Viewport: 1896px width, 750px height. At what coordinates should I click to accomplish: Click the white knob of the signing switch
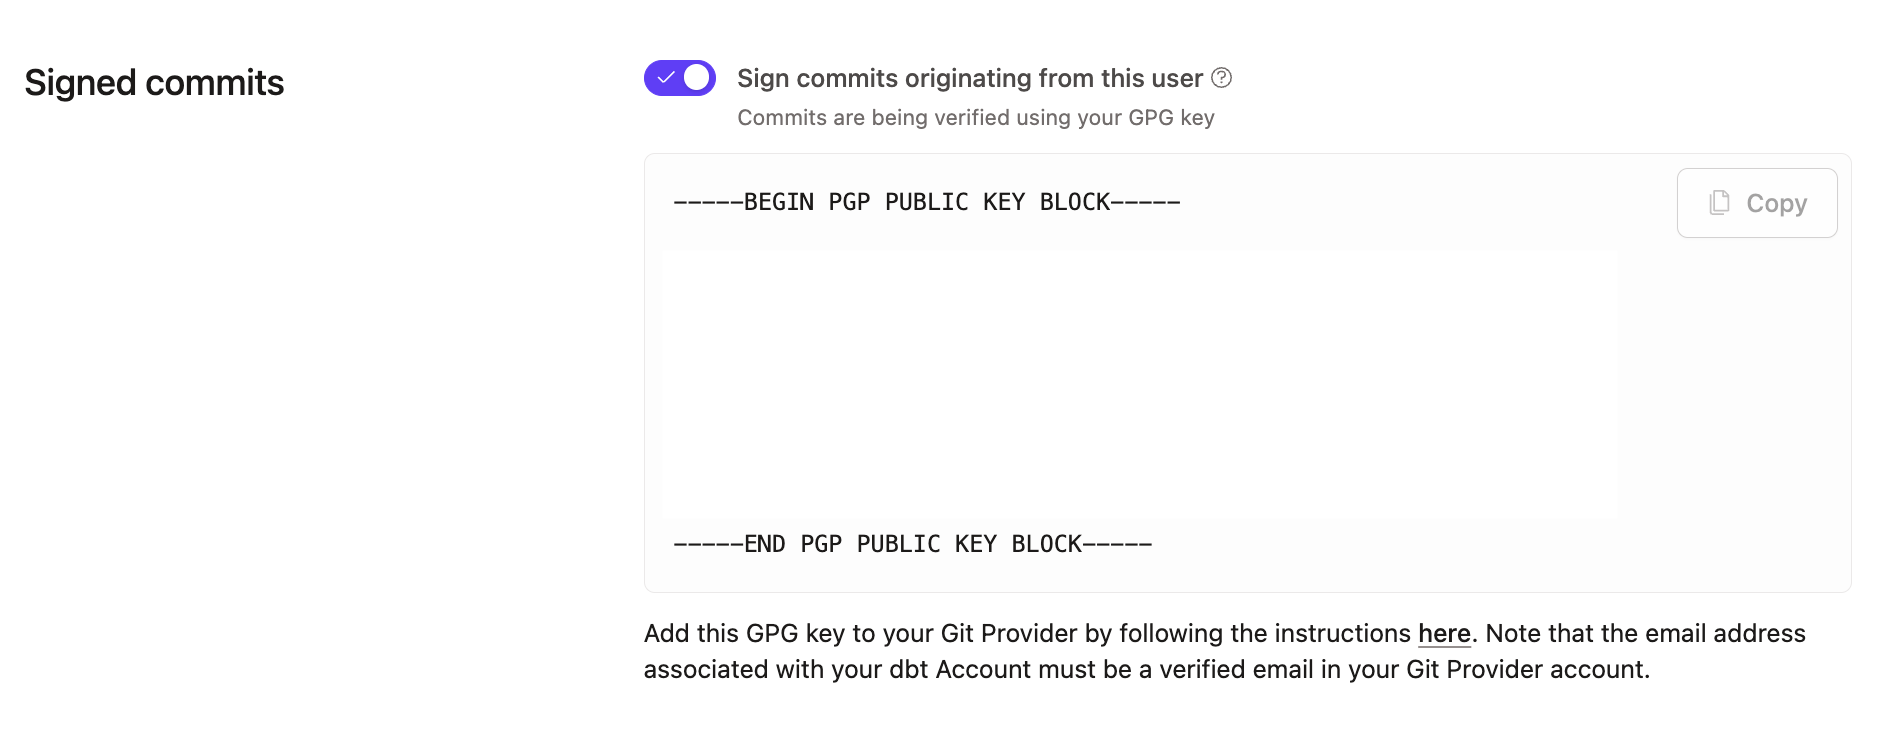tap(697, 77)
